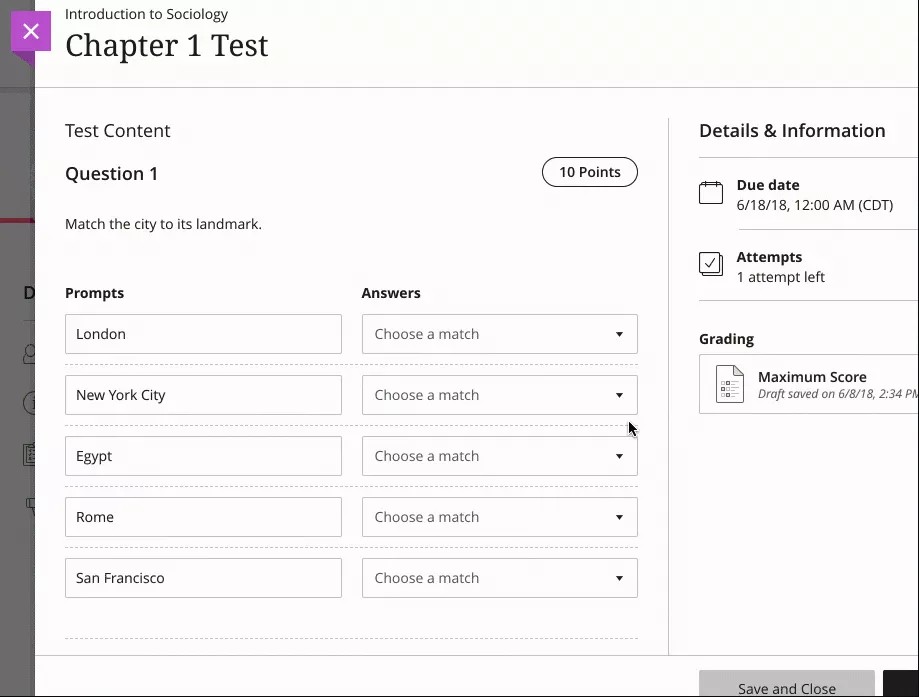919x697 pixels.
Task: Click the 10 Points pill for Question 1
Action: click(589, 171)
